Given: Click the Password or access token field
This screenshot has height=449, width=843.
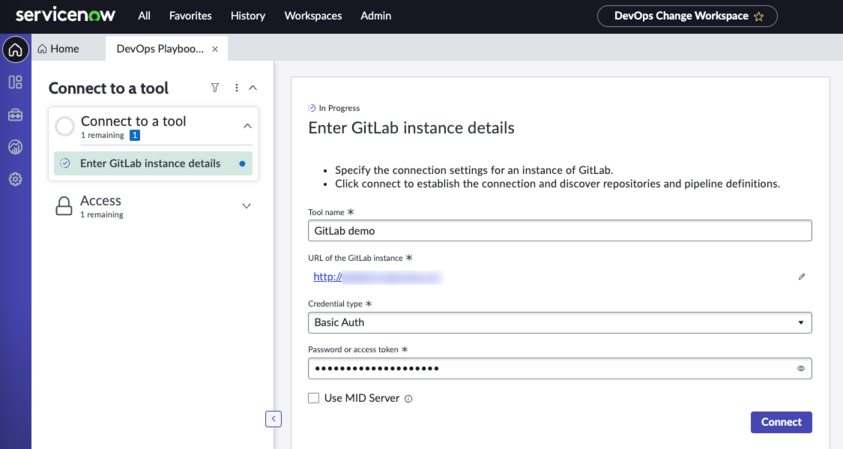Looking at the screenshot, I should tap(560, 368).
